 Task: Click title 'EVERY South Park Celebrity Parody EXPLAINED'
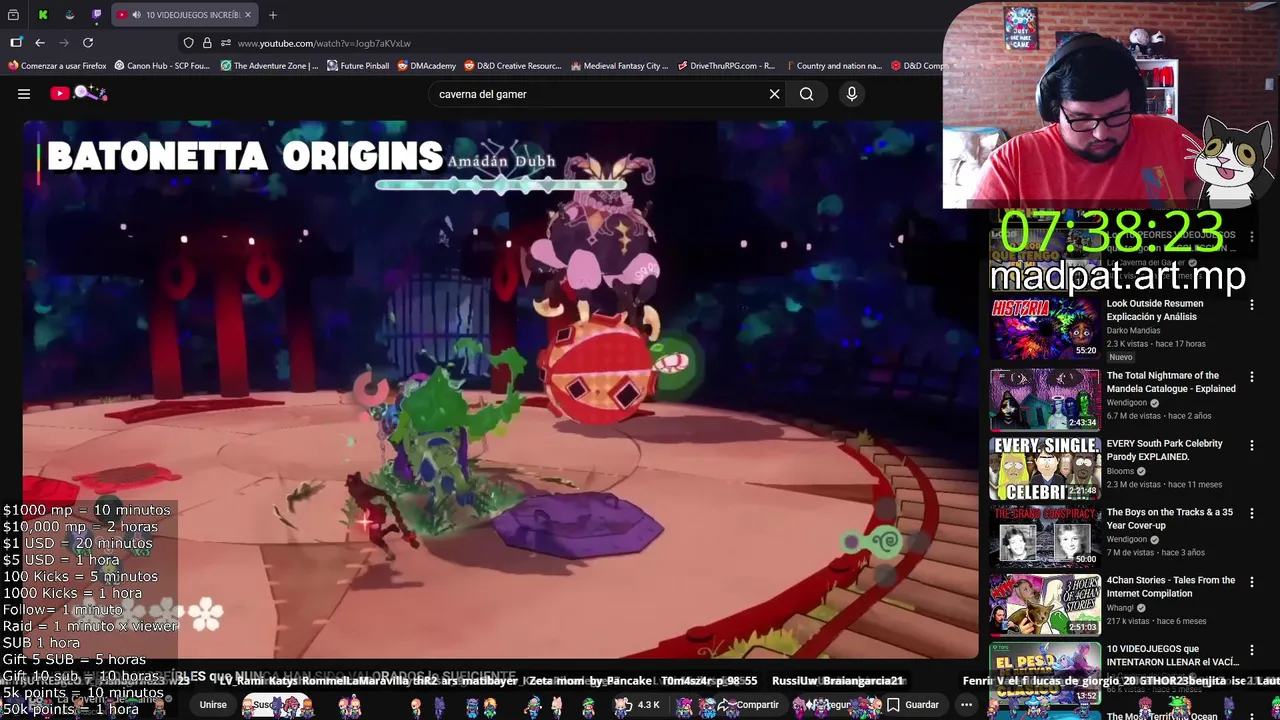1165,450
